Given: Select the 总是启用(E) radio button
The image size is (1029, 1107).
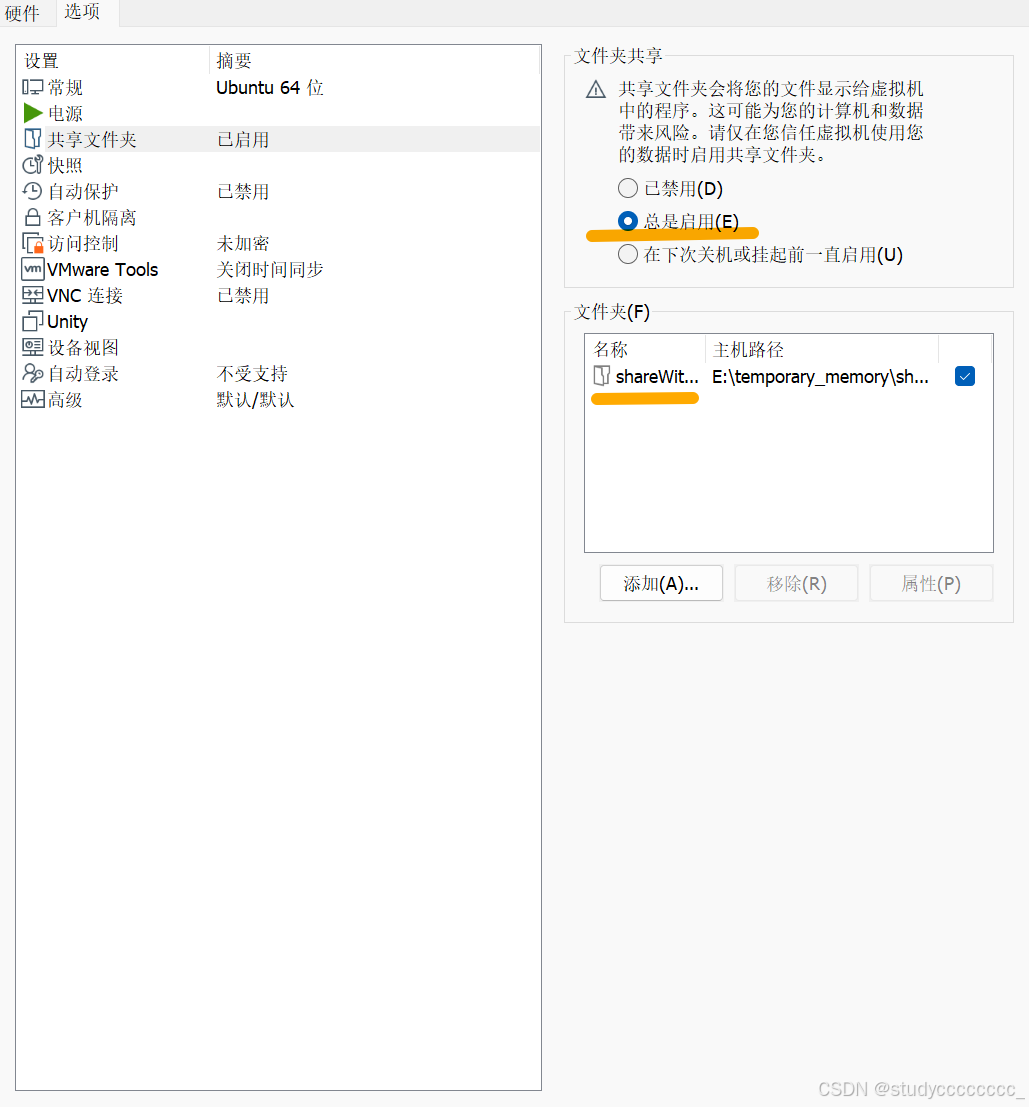Looking at the screenshot, I should pyautogui.click(x=627, y=221).
